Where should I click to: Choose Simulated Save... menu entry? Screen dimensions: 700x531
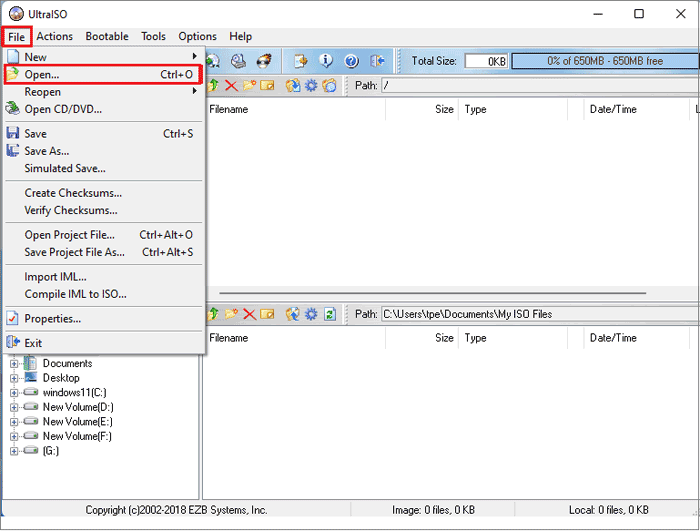click(x=104, y=168)
